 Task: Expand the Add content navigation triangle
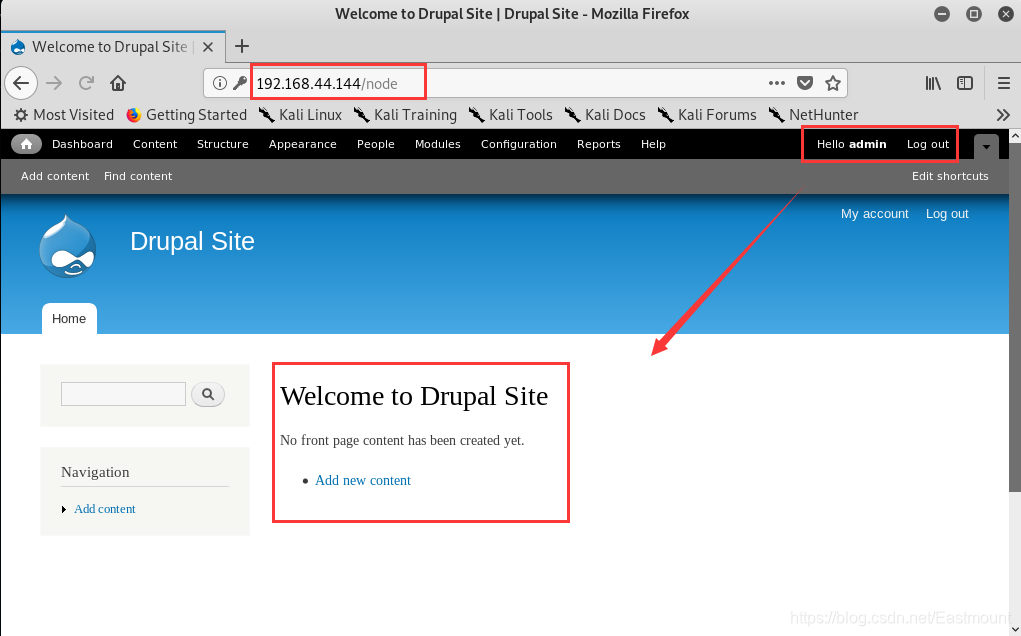[64, 510]
